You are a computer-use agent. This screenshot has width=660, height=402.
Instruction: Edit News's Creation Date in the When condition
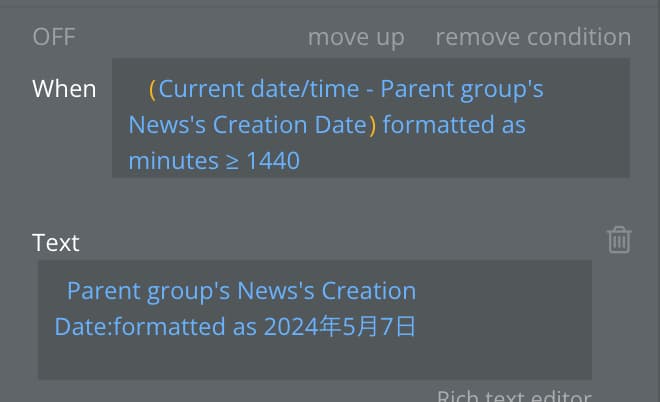(248, 125)
